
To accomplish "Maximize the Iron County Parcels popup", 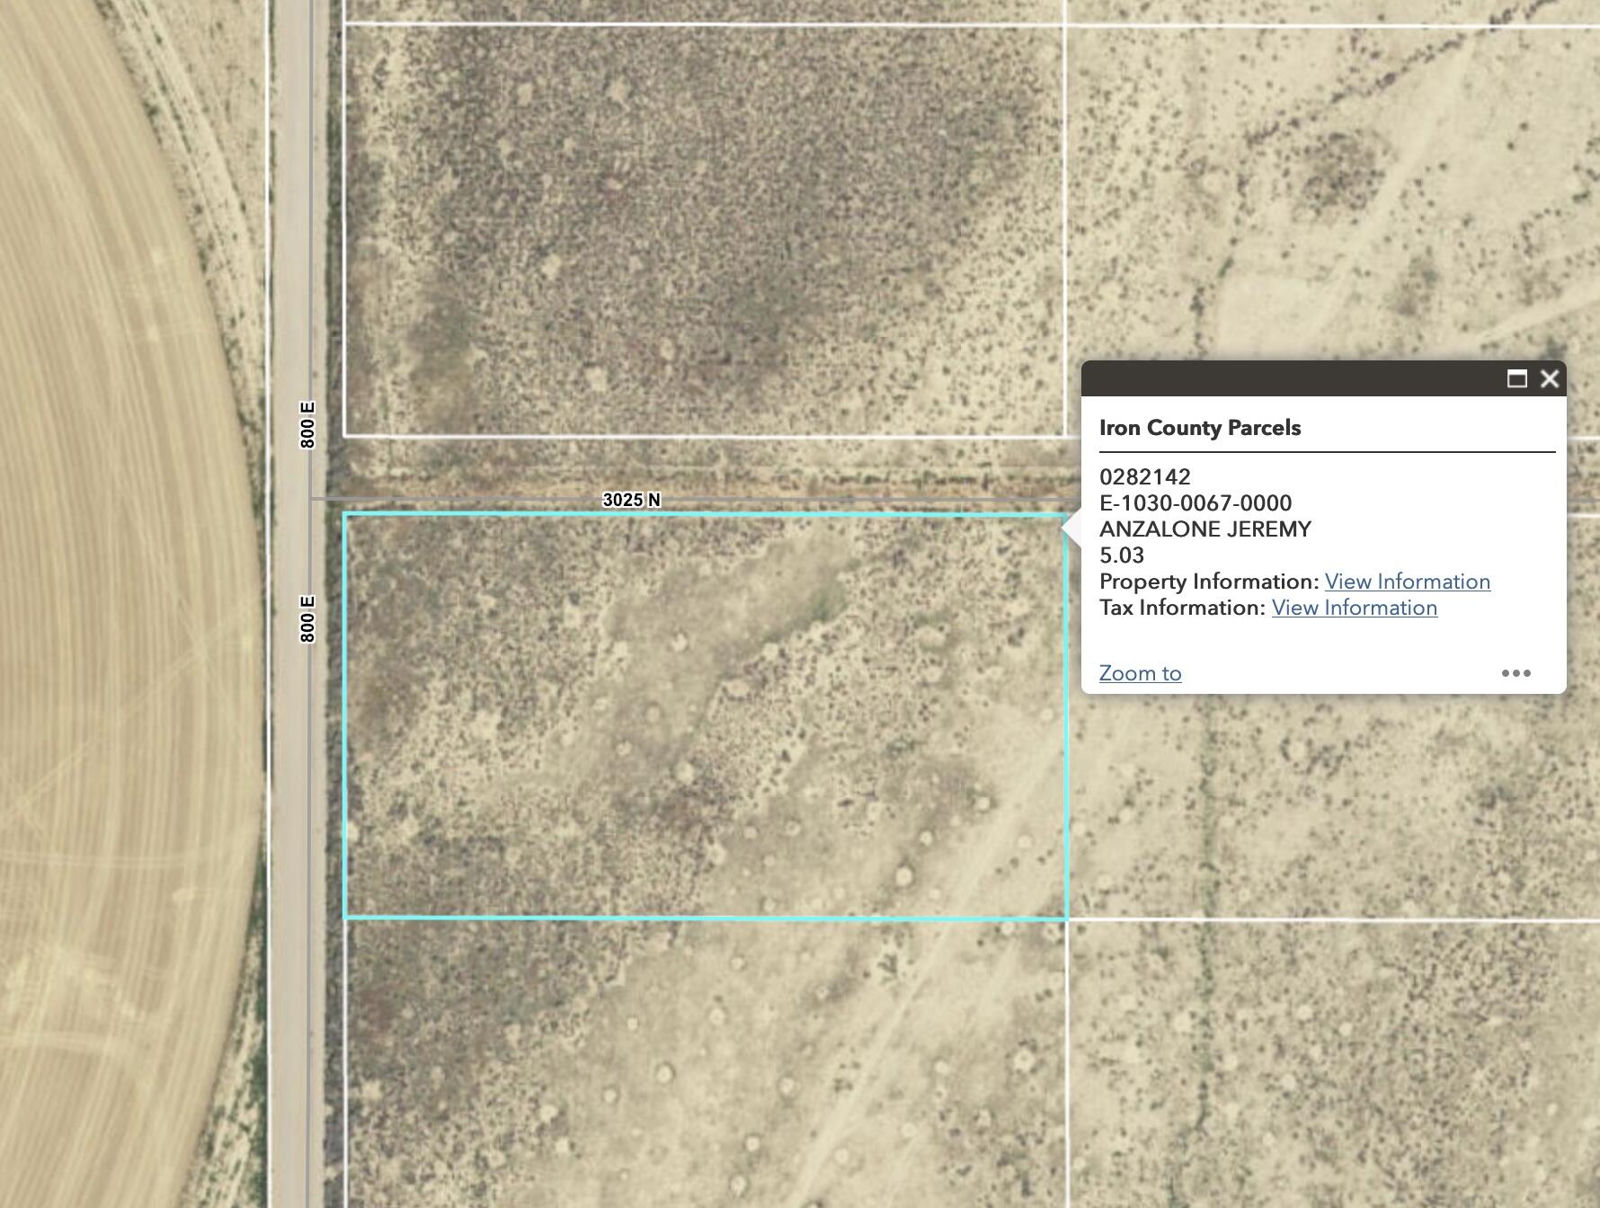I will click(x=1517, y=379).
